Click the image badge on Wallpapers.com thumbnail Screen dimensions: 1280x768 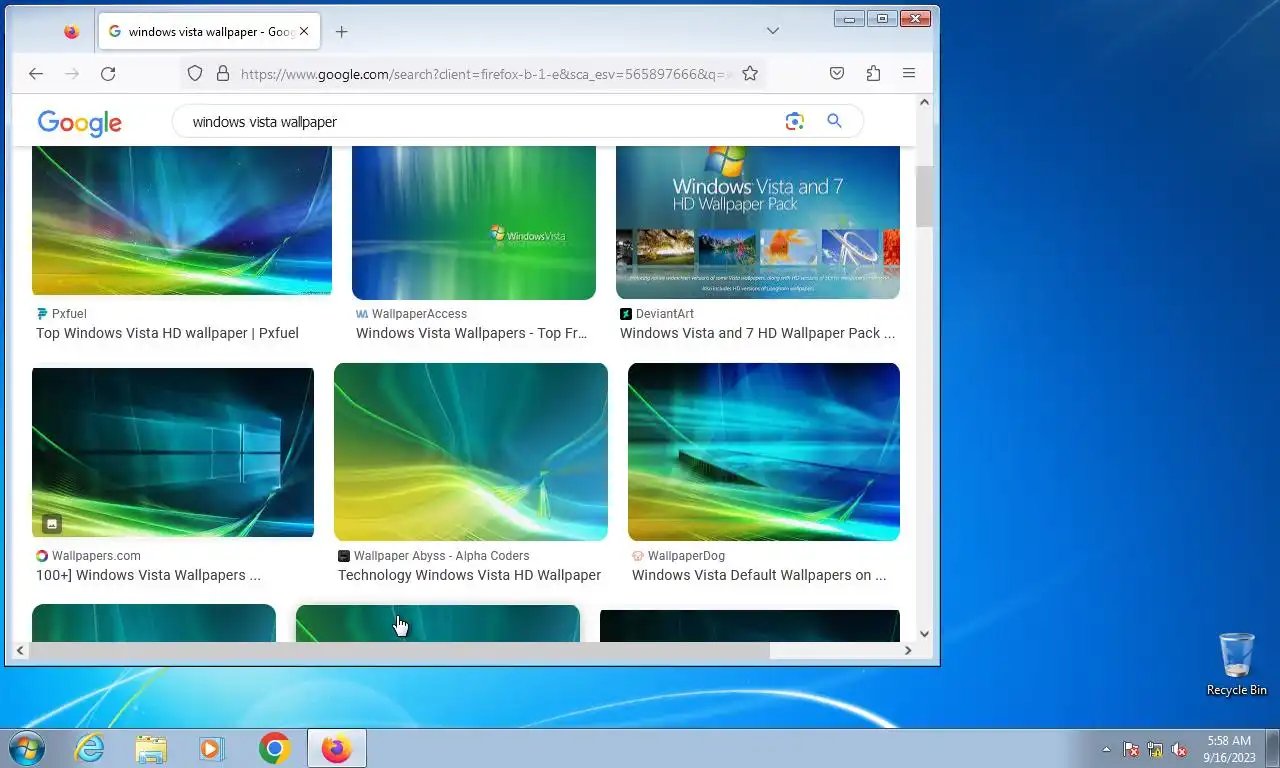click(52, 523)
